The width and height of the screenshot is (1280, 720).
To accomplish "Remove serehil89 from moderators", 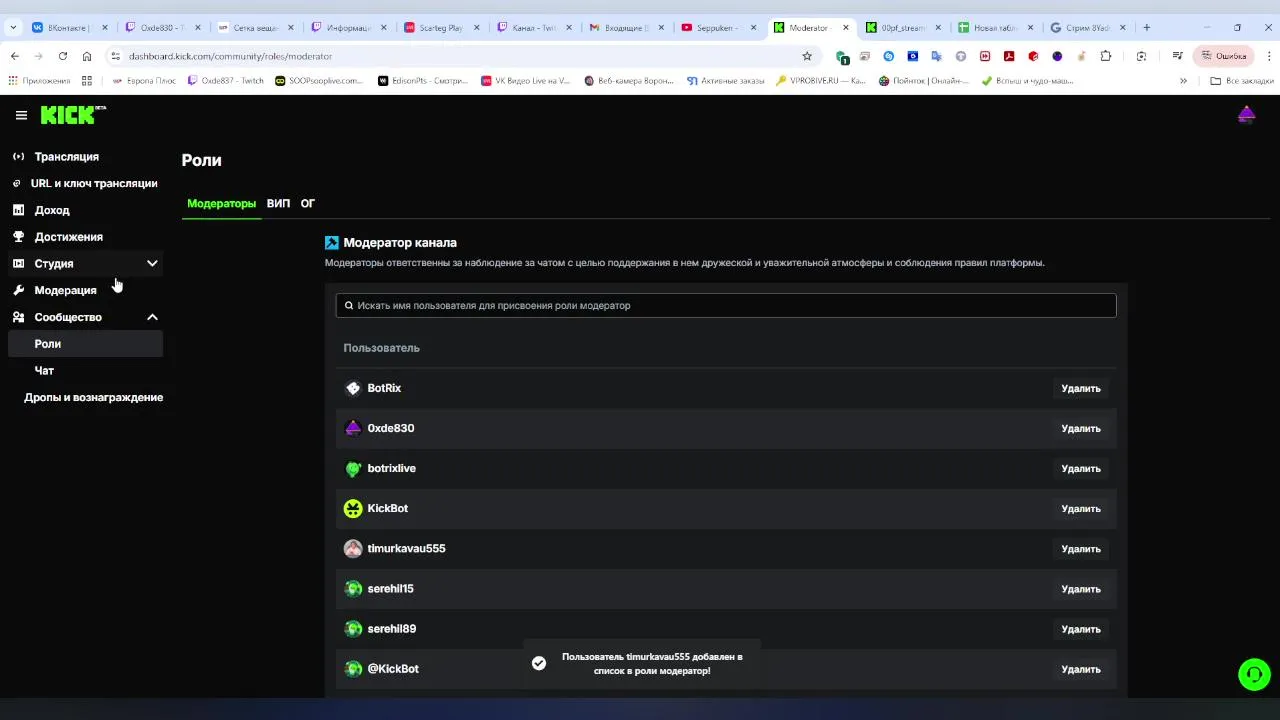I will pos(1080,629).
